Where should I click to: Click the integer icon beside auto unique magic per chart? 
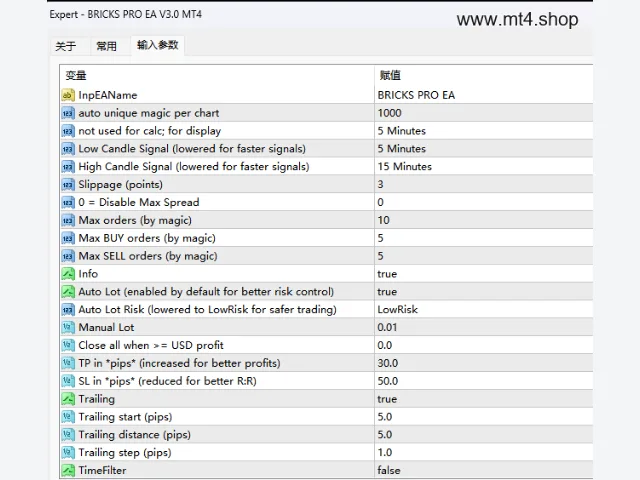click(x=68, y=113)
